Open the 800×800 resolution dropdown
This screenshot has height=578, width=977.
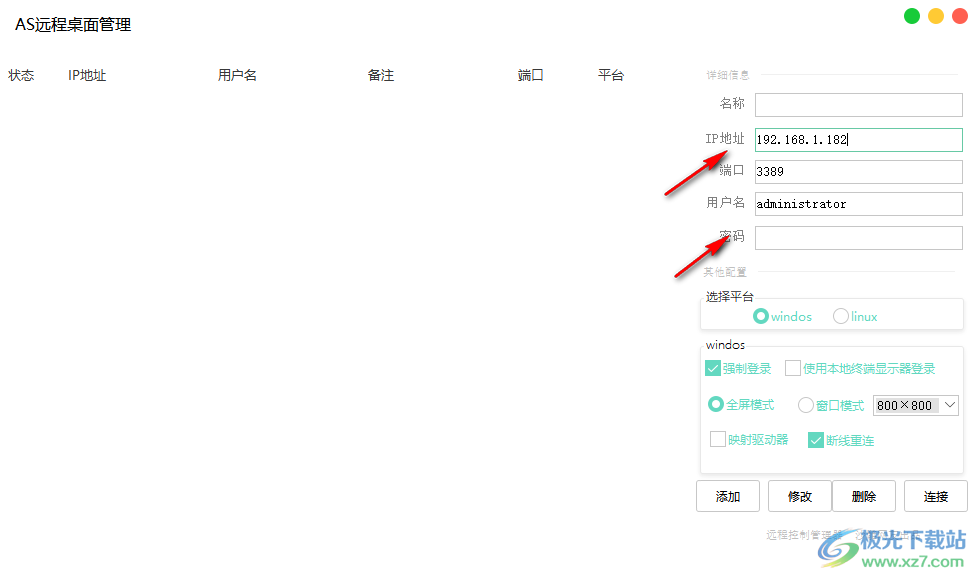[x=915, y=405]
